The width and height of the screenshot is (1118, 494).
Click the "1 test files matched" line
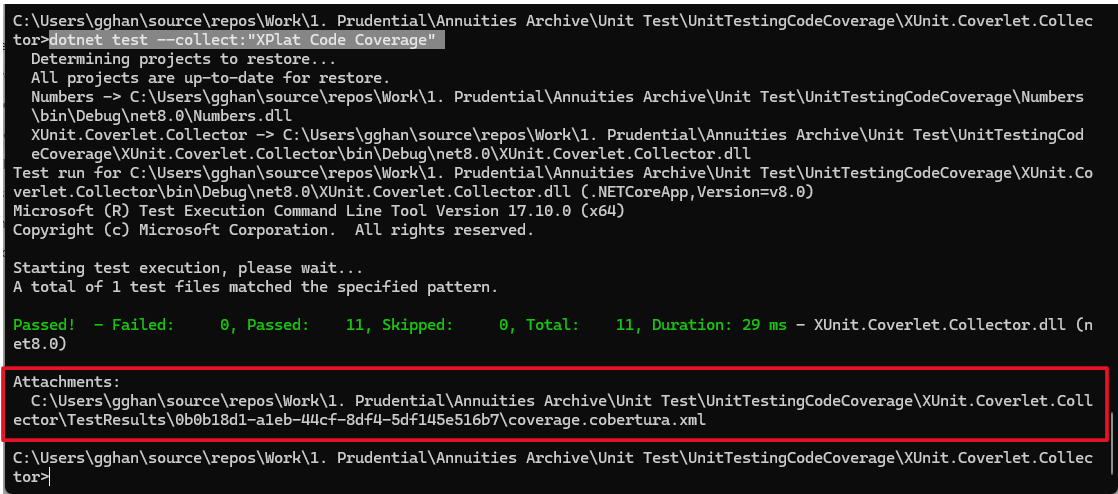255,287
